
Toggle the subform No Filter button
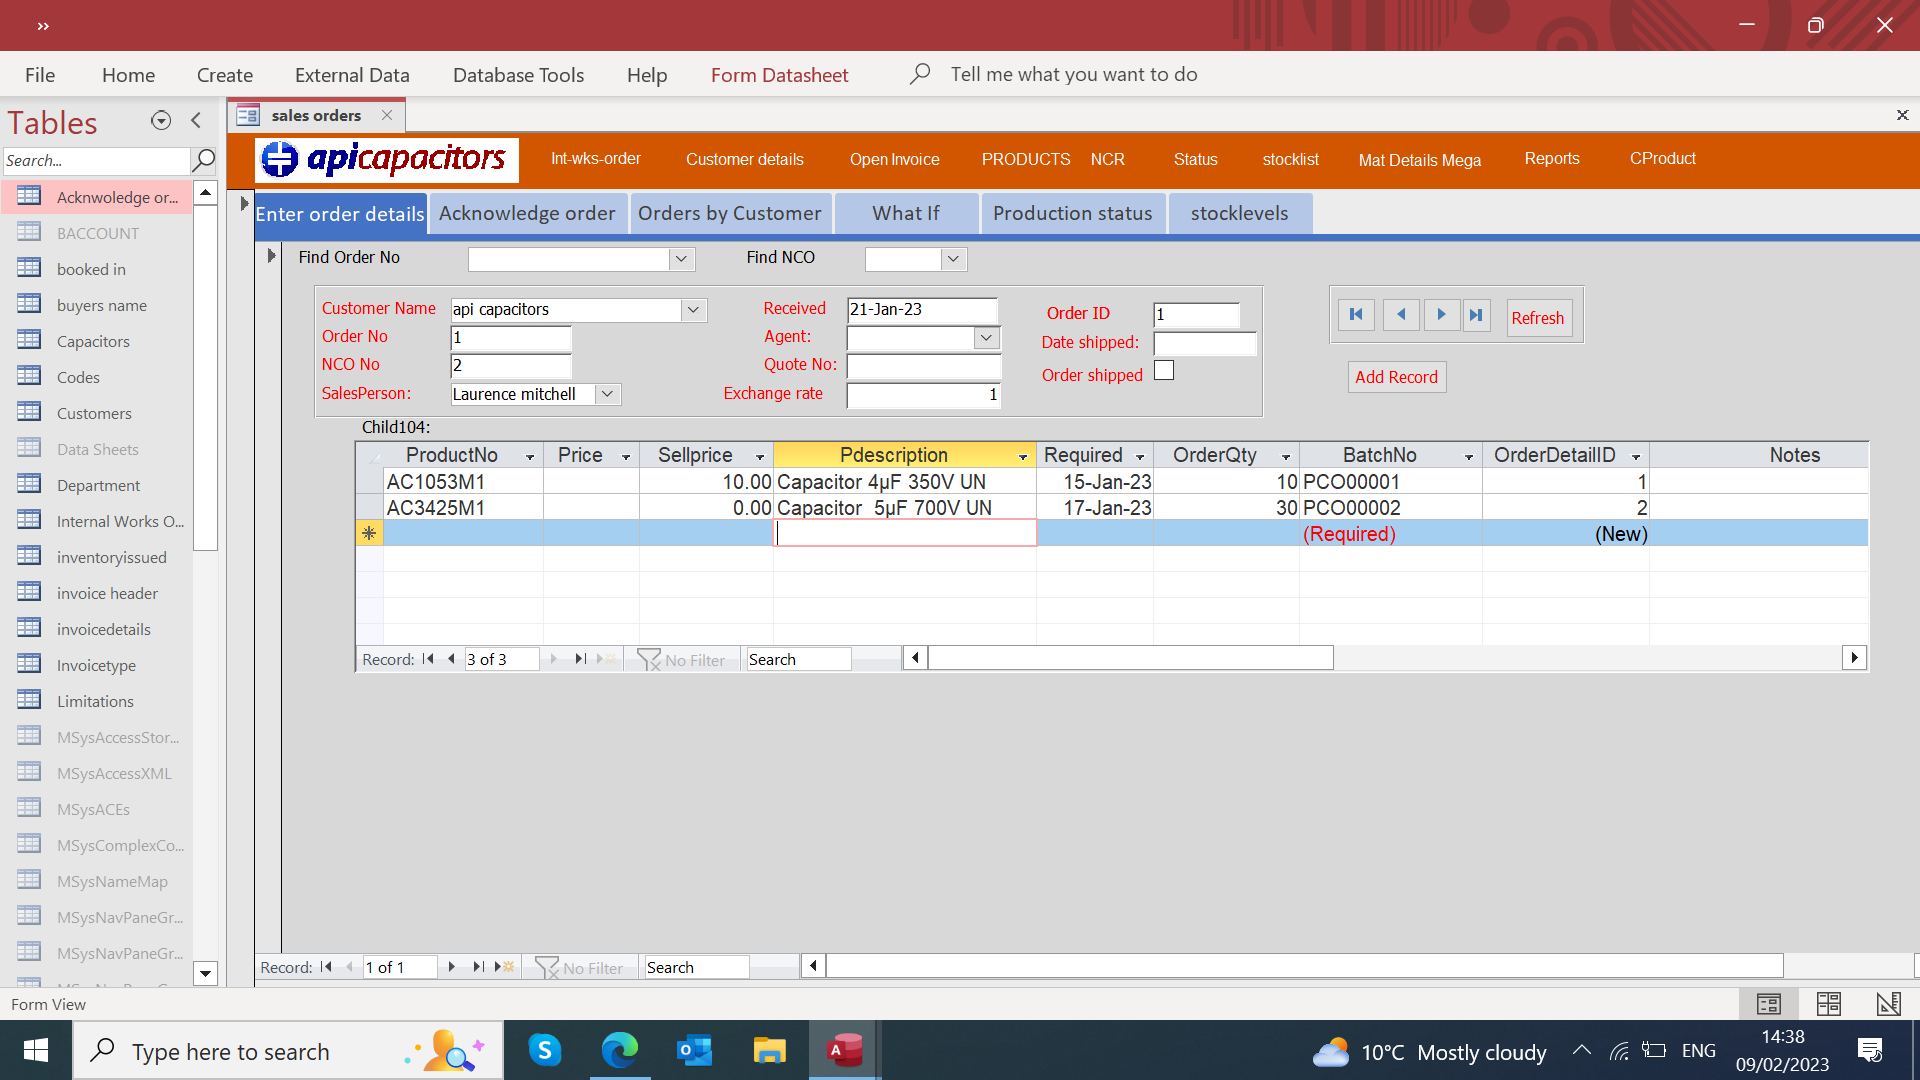point(682,660)
